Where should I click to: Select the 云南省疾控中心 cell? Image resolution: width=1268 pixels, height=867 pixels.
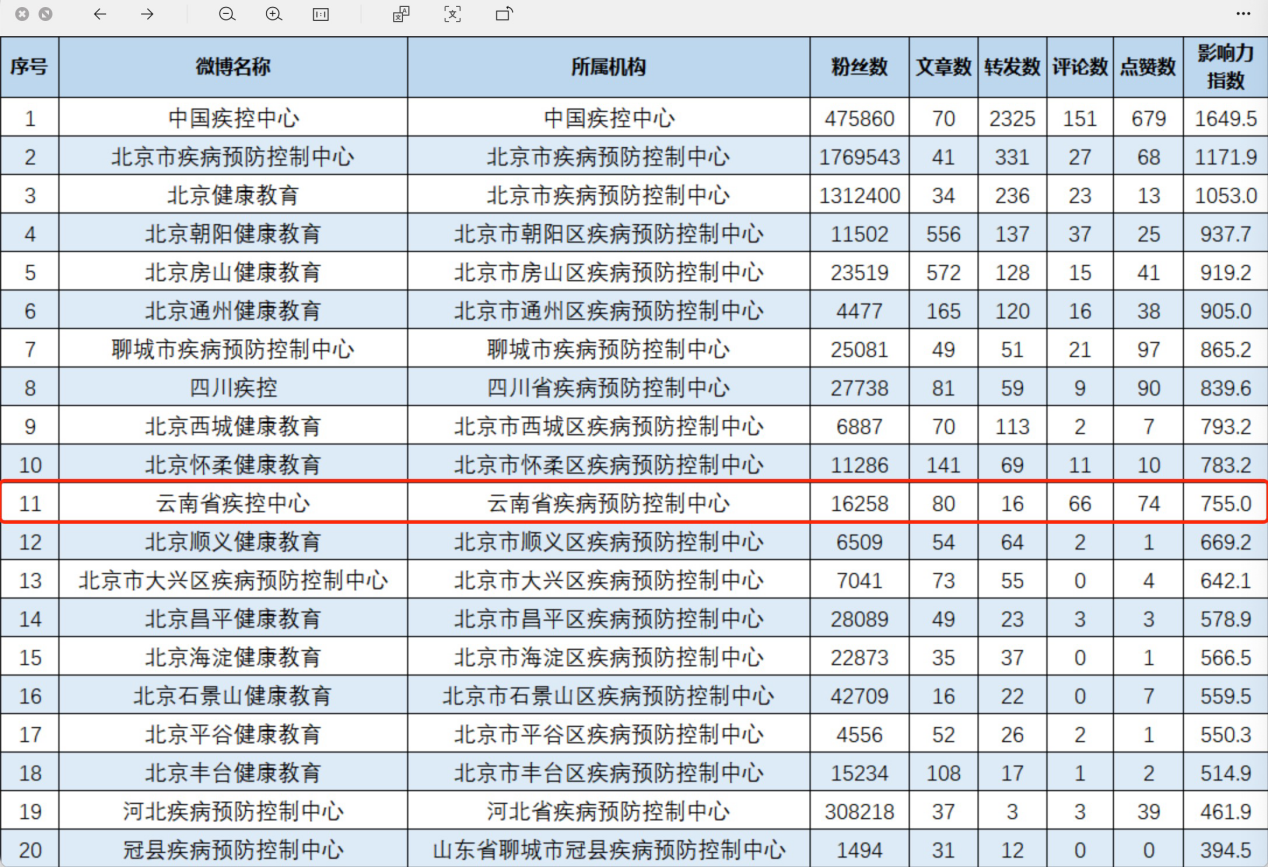(x=233, y=503)
